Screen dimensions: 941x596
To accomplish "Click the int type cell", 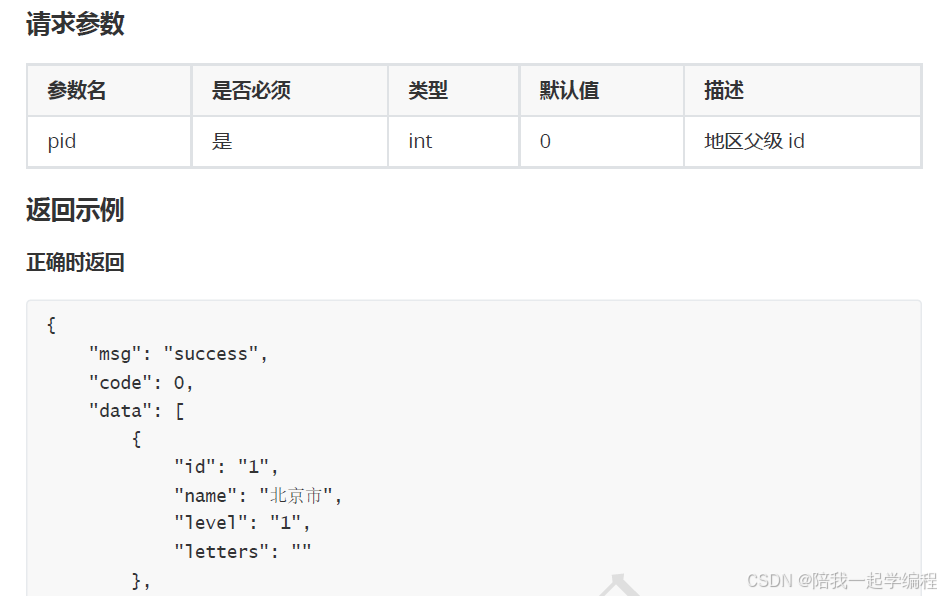I will 419,141.
